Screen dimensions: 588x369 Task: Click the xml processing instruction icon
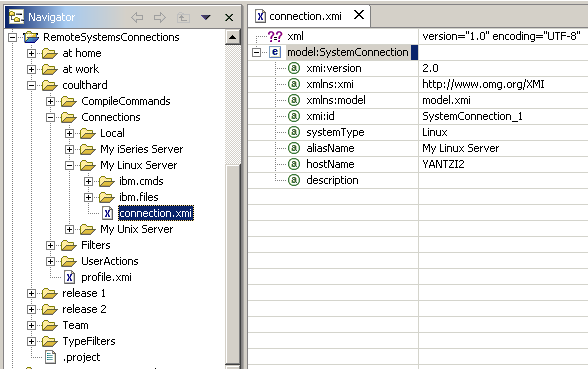275,36
